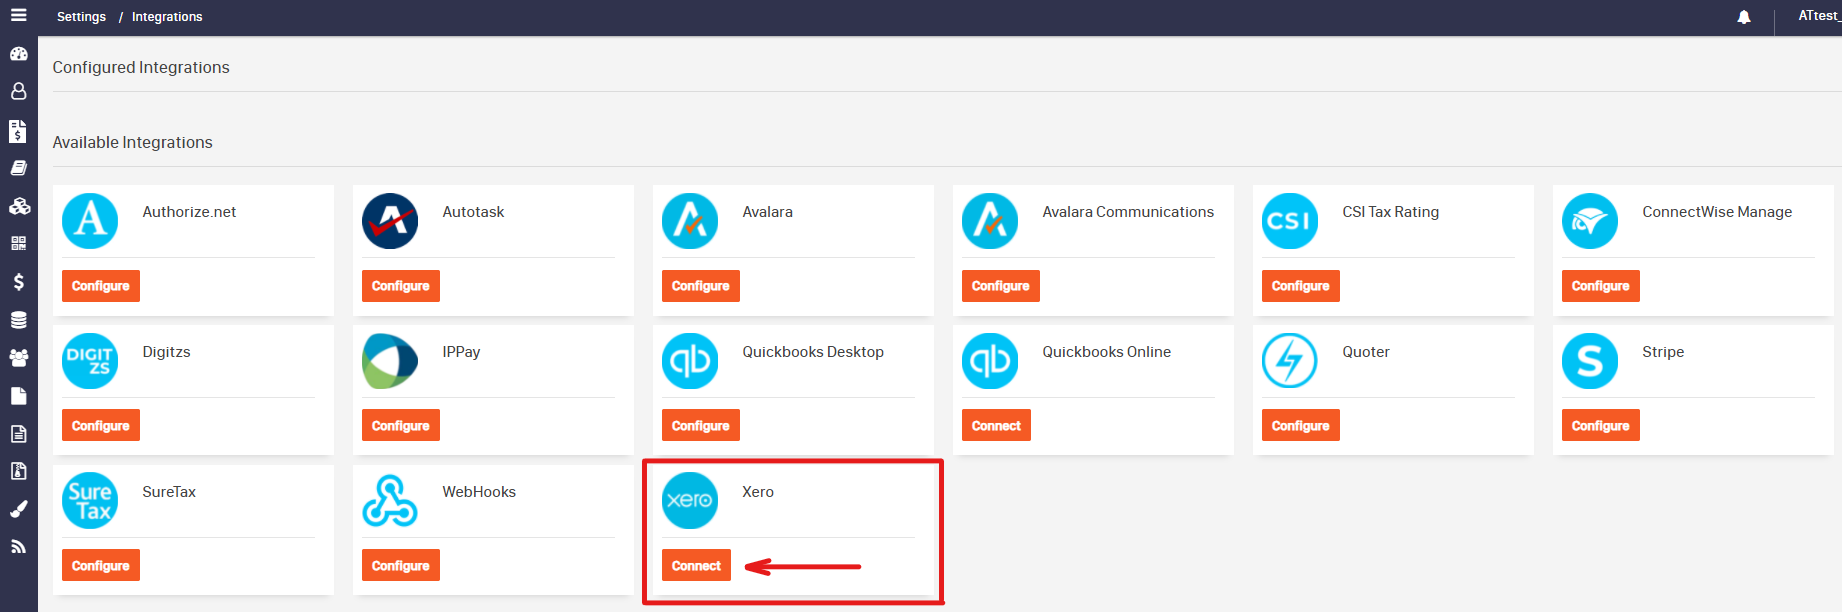Screen dimensions: 1842x612
Task: Open the QR code icon in the sidebar
Action: coord(18,243)
